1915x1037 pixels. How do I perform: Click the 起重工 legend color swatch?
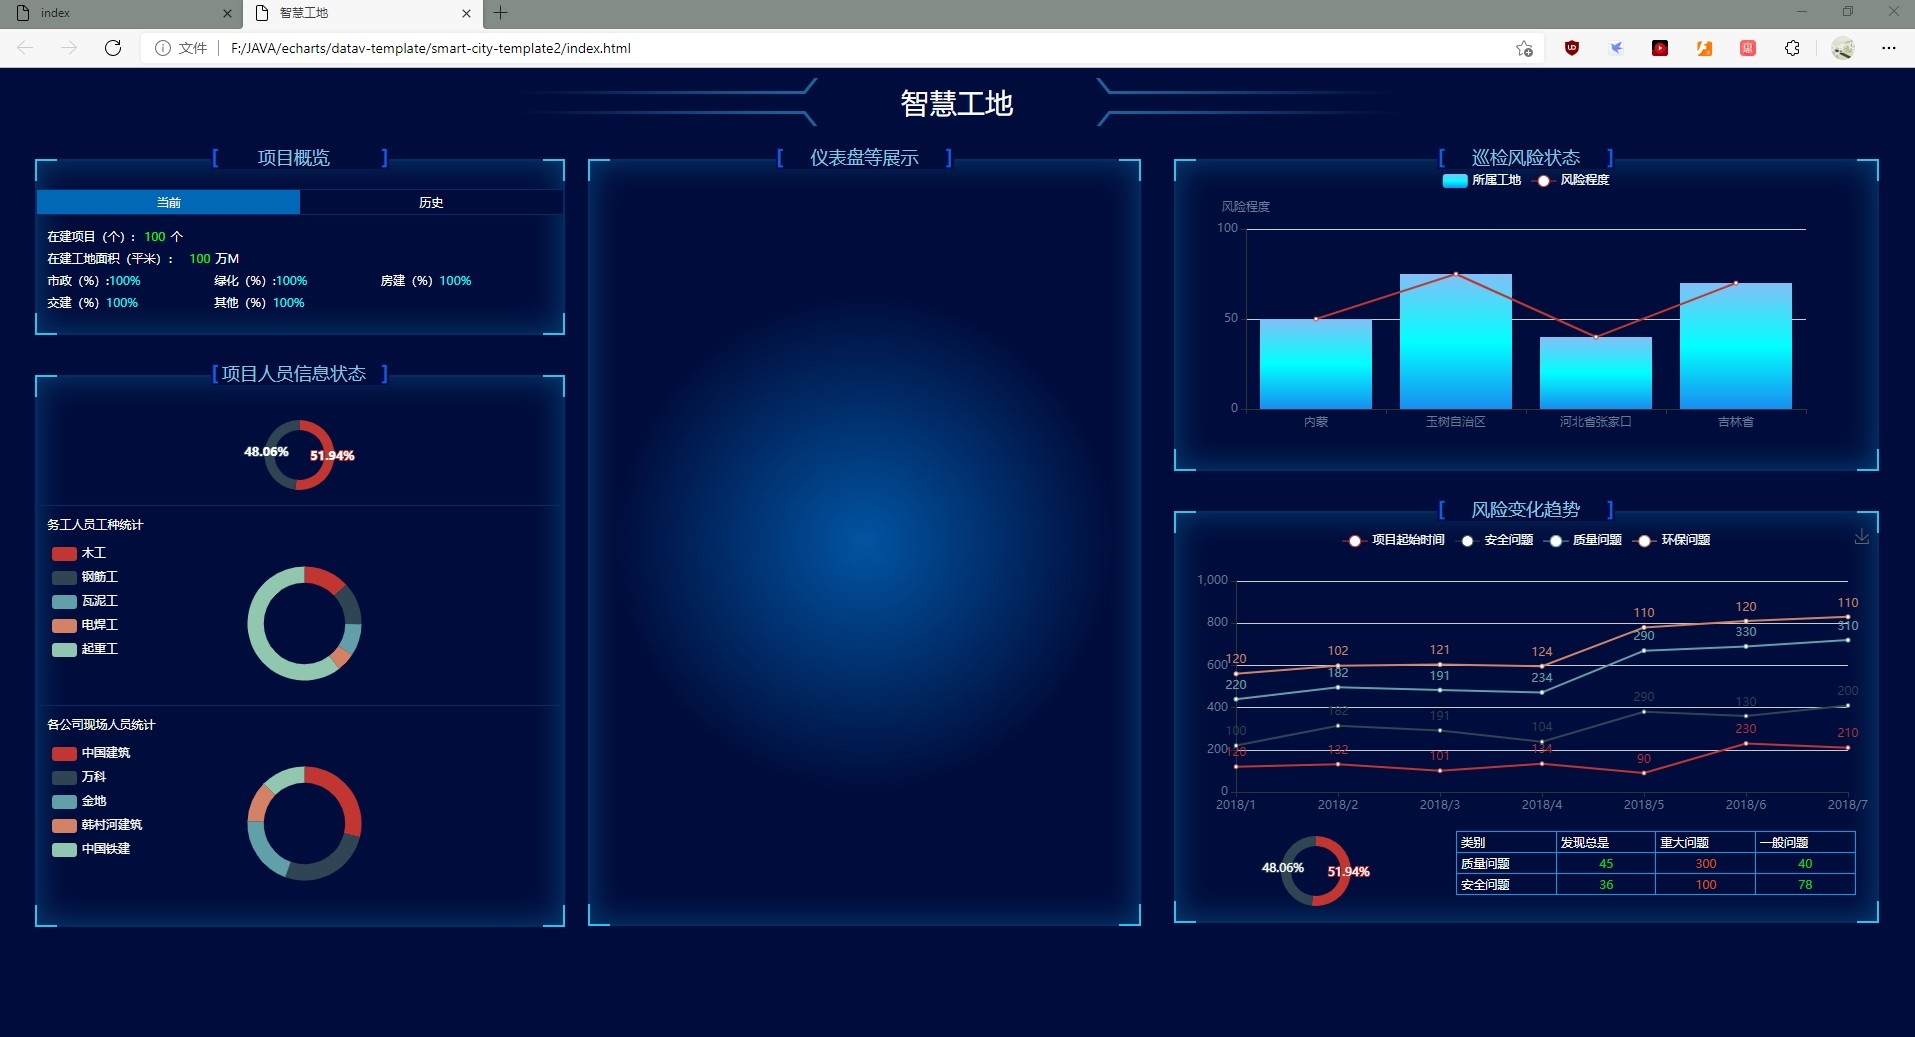[64, 650]
